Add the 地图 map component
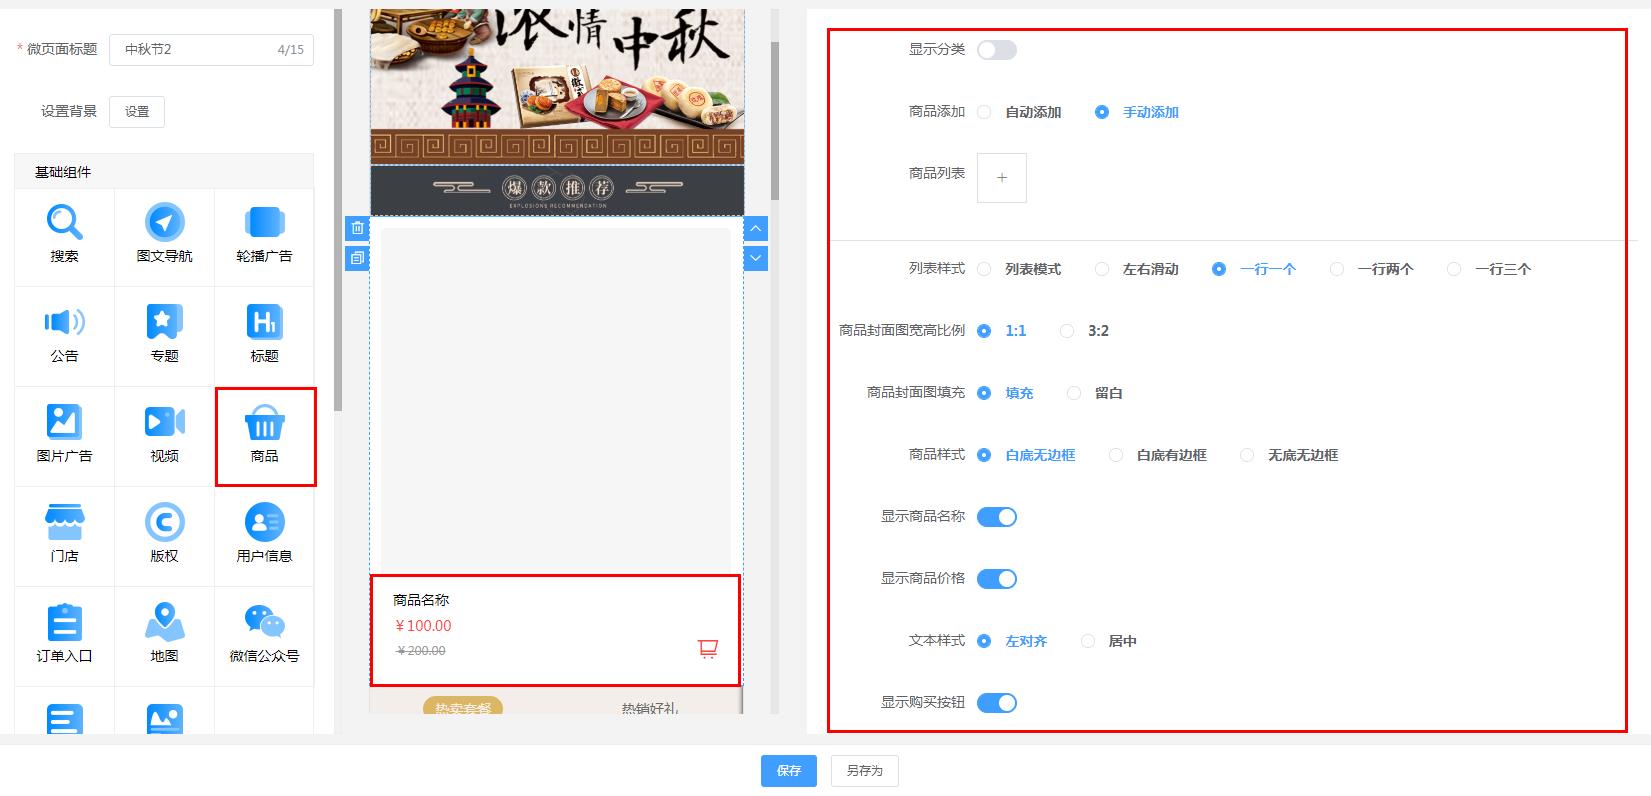Viewport: 1651px width, 796px height. [x=164, y=637]
